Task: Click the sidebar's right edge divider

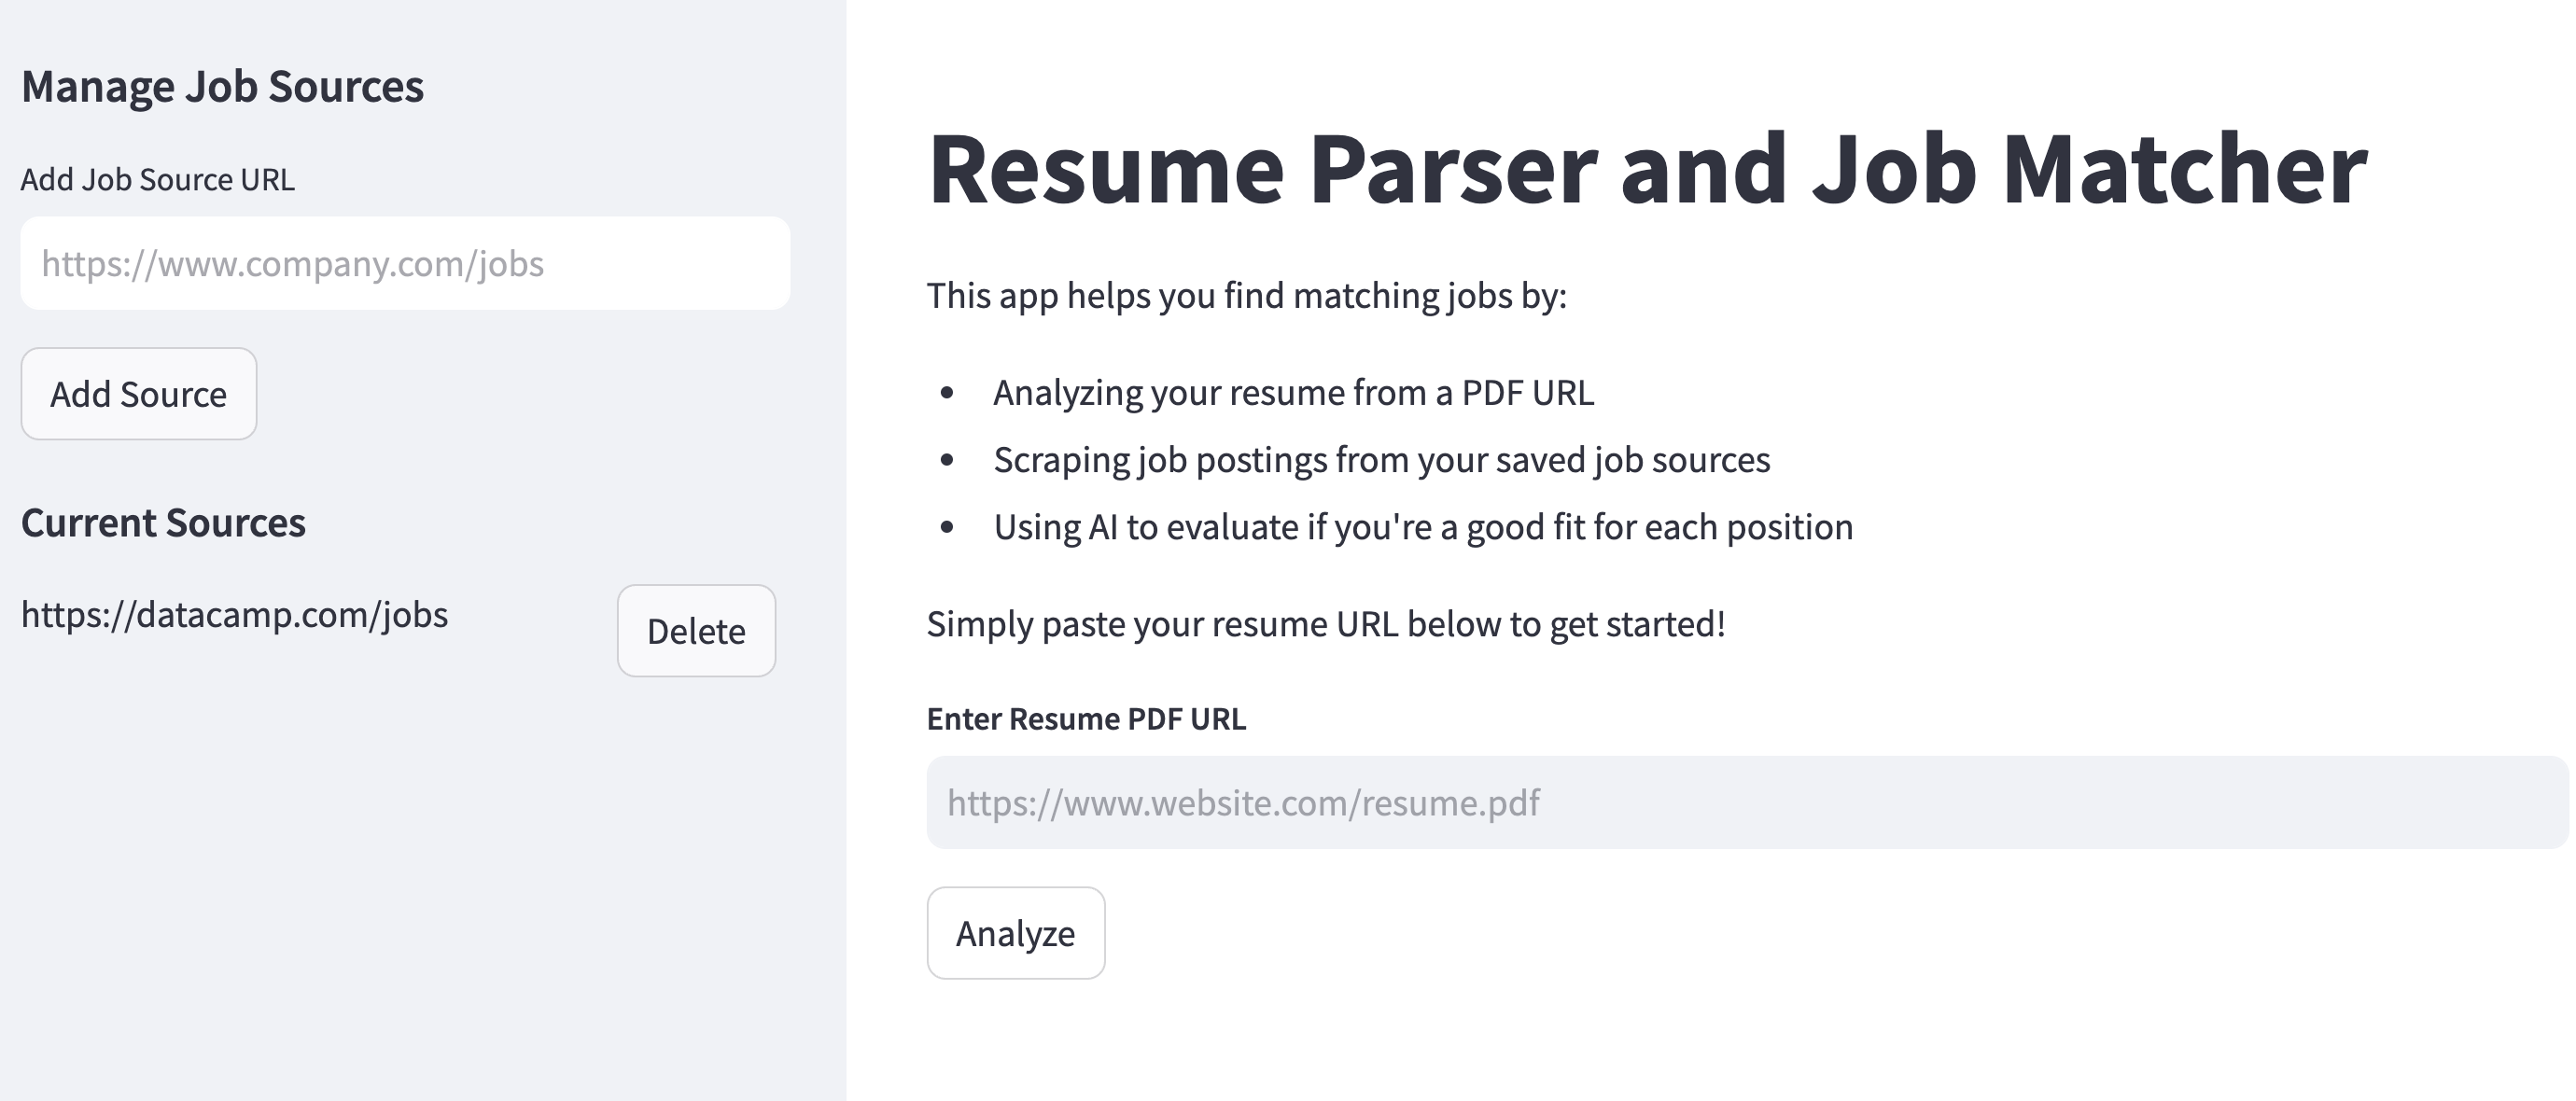Action: [846, 550]
